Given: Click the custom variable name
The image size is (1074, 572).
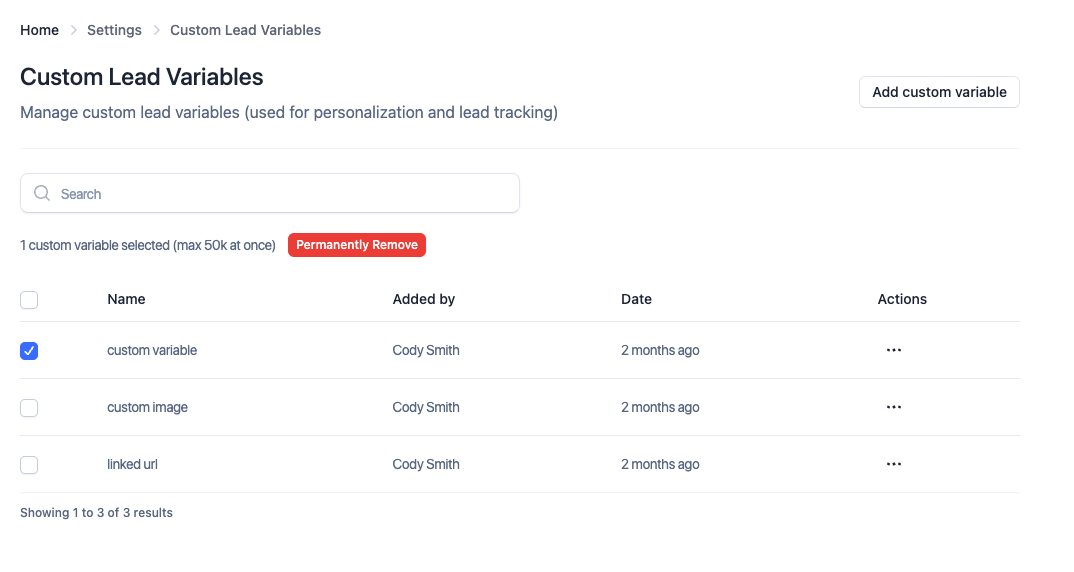Looking at the screenshot, I should (152, 351).
